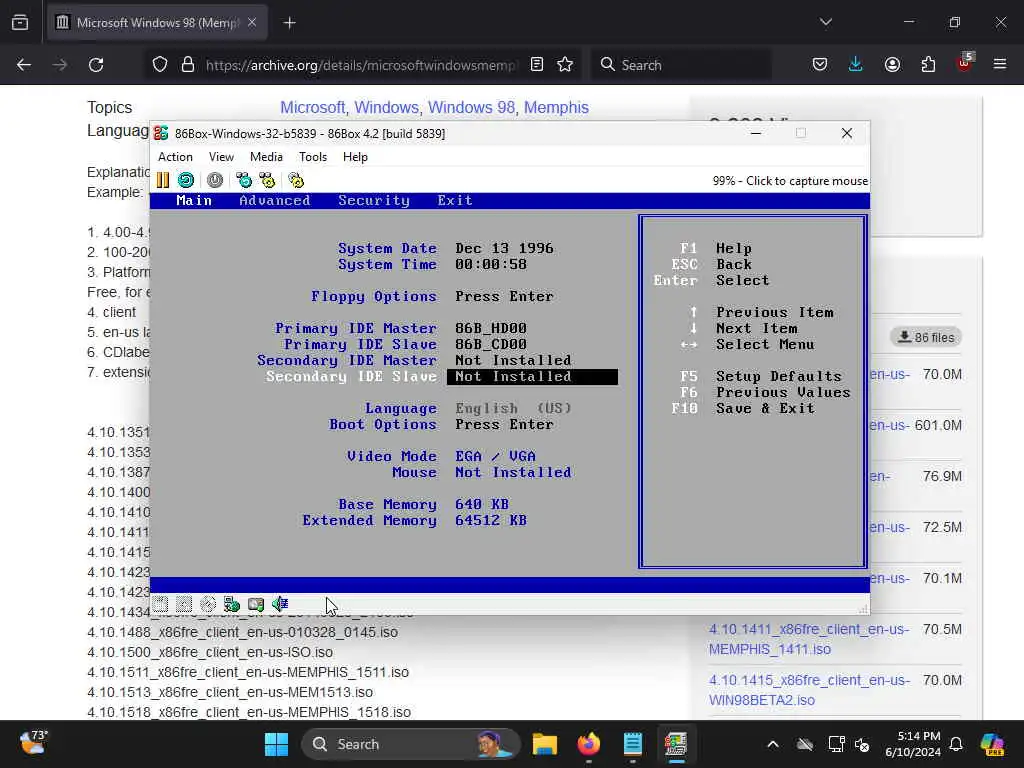Toggle reader view icon in address bar
Image resolution: width=1024 pixels, height=768 pixels.
click(537, 65)
